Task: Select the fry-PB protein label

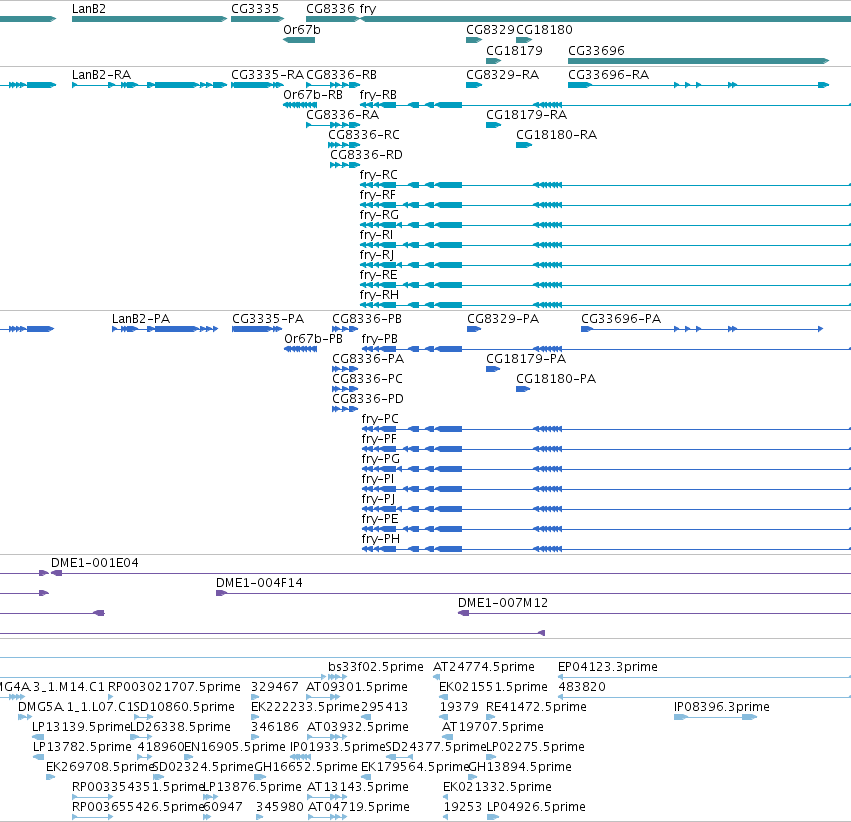Action: pos(379,339)
